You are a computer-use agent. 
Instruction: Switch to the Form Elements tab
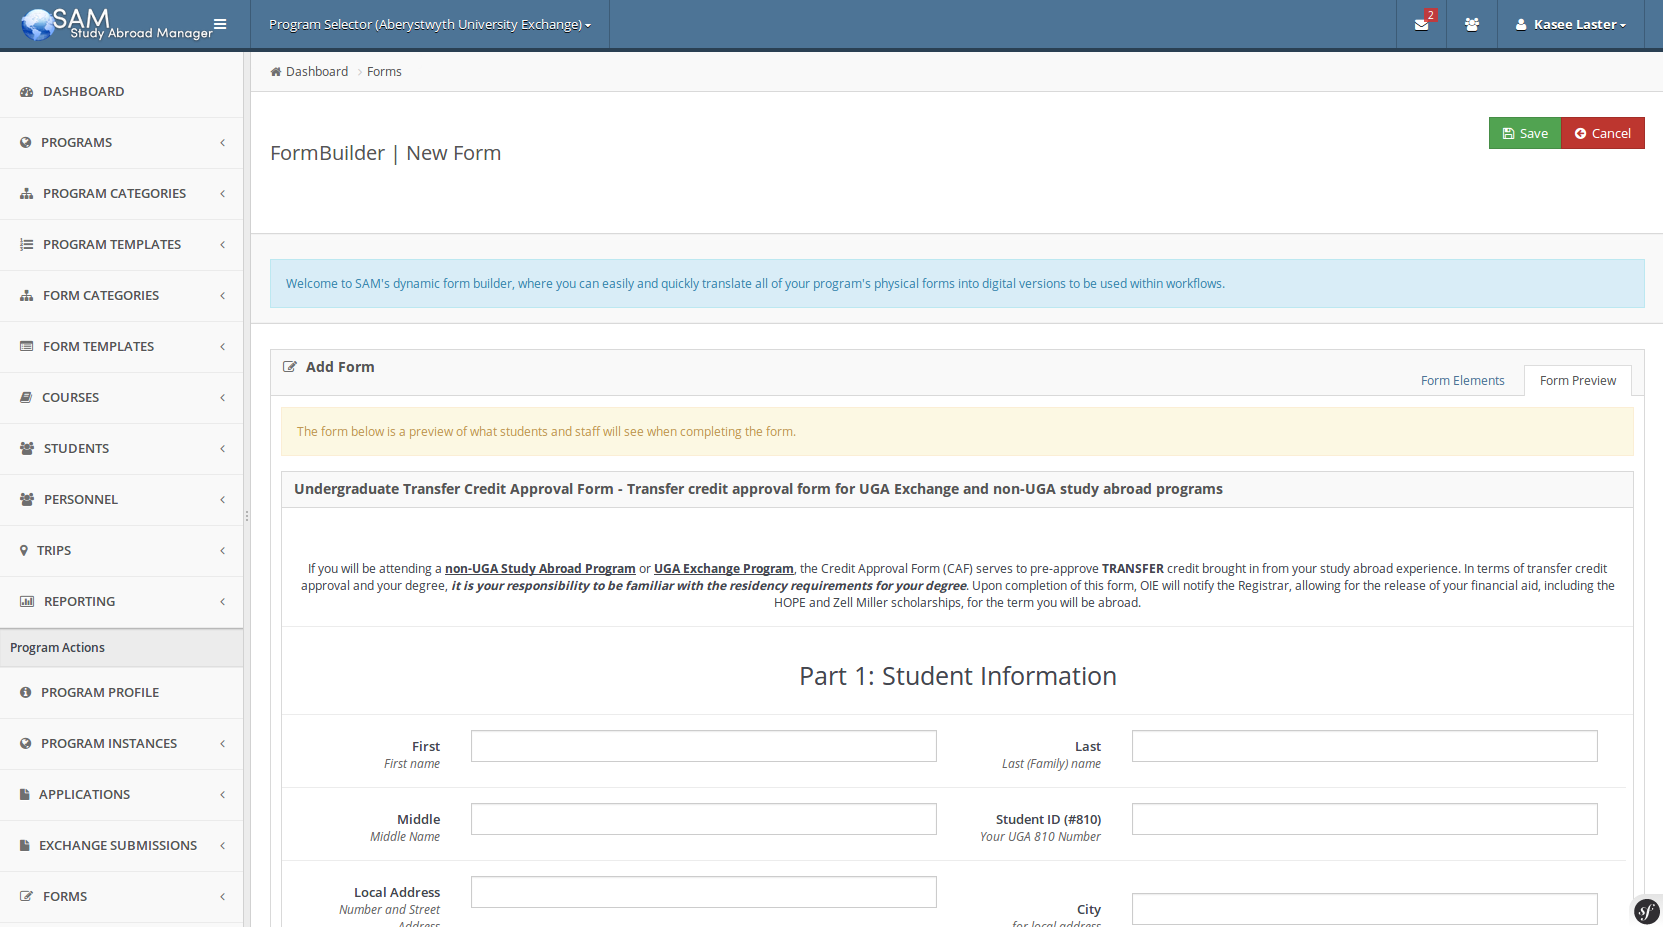1462,381
